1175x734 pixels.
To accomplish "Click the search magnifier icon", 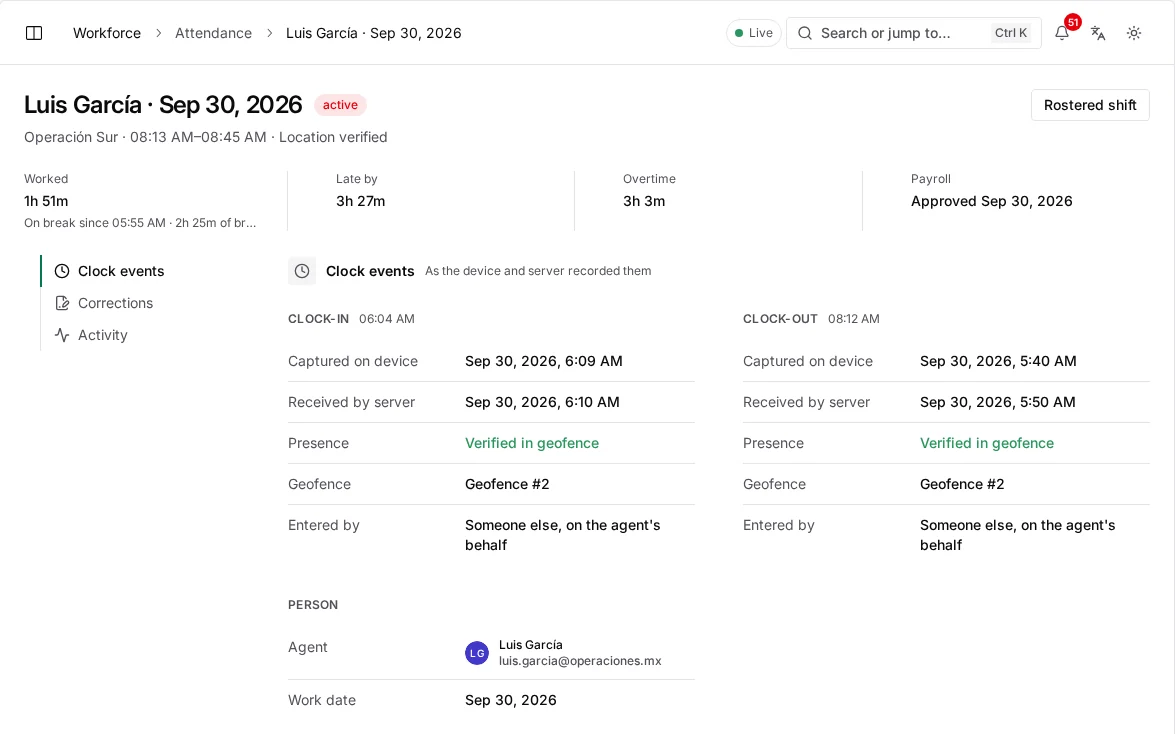I will click(x=805, y=33).
